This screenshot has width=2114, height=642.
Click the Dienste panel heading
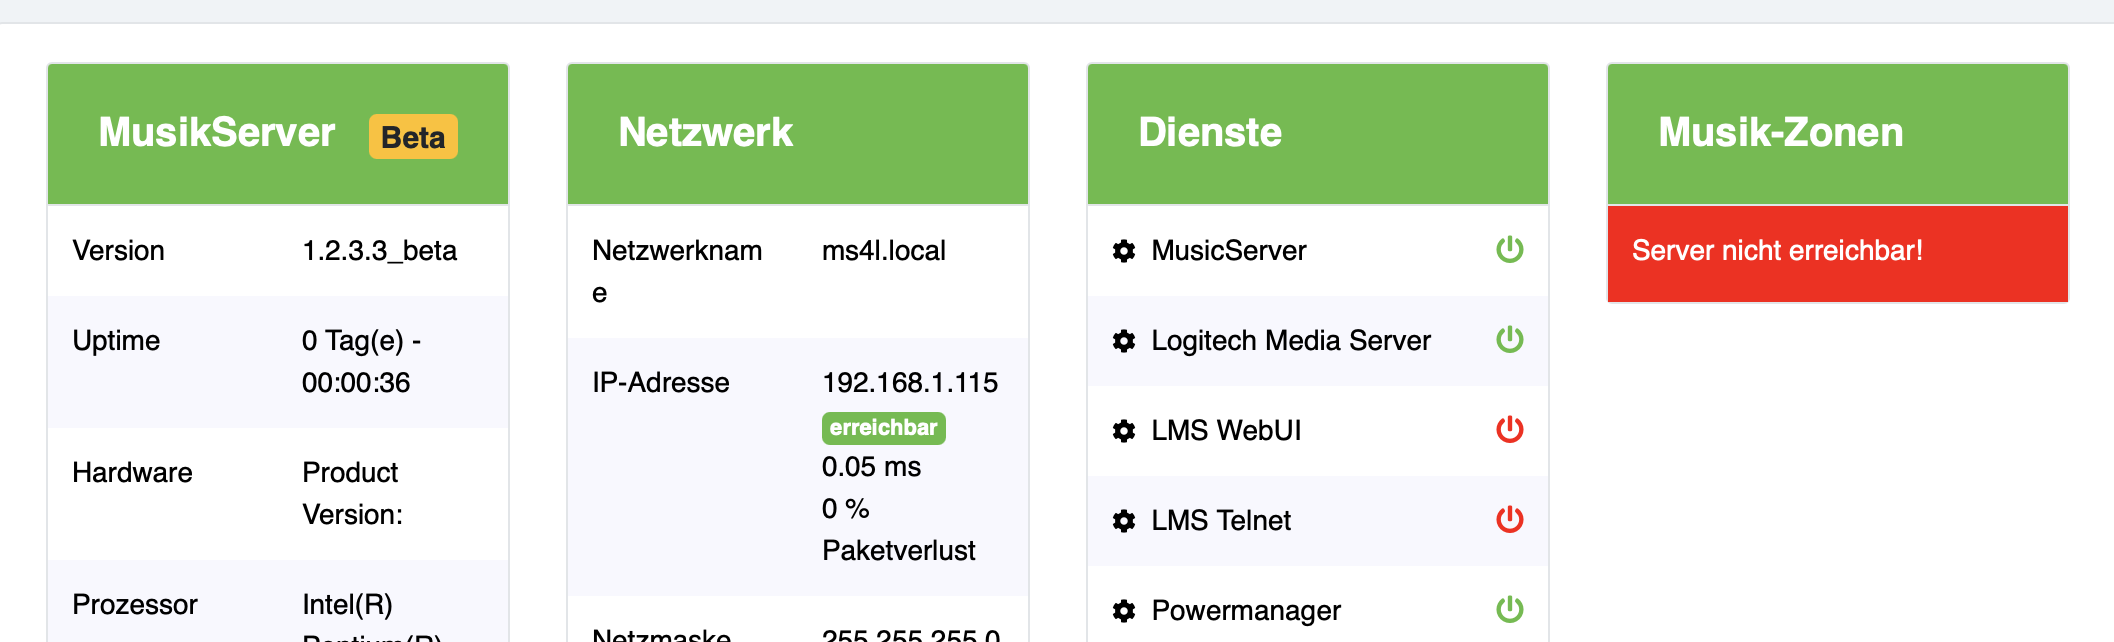[1210, 133]
